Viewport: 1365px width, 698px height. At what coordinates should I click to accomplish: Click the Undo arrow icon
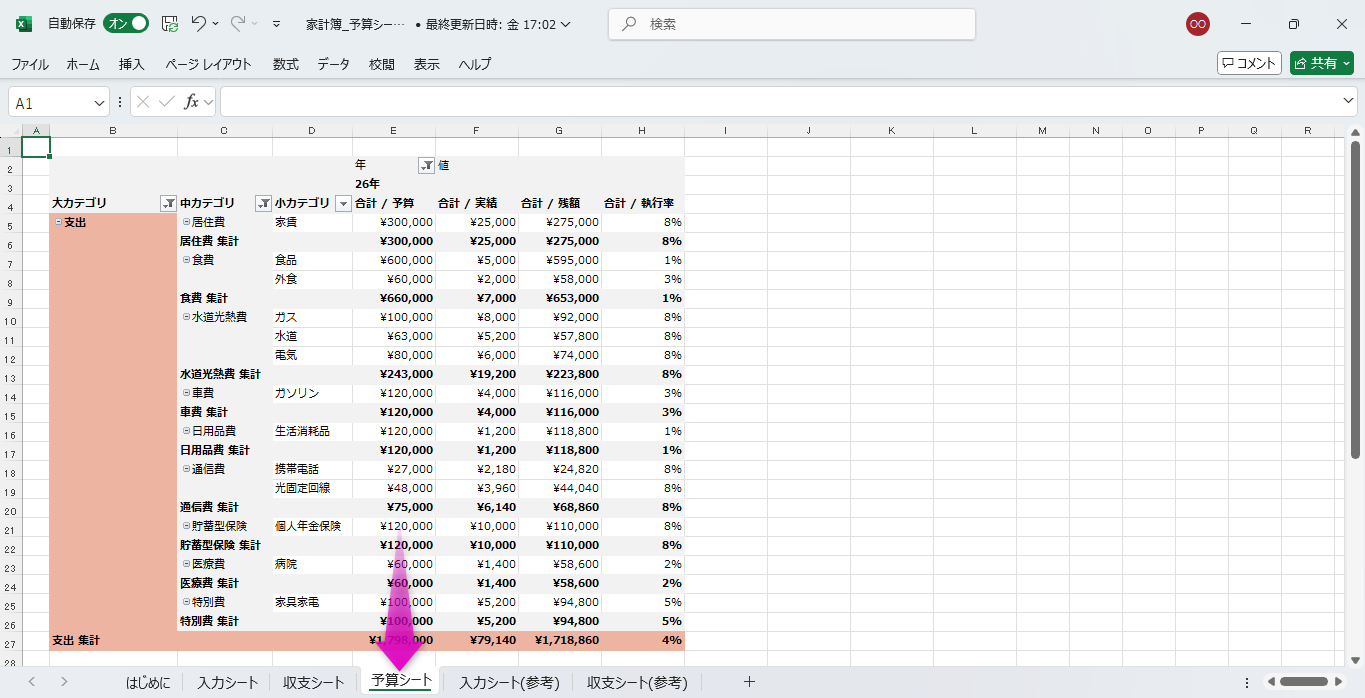tap(200, 23)
